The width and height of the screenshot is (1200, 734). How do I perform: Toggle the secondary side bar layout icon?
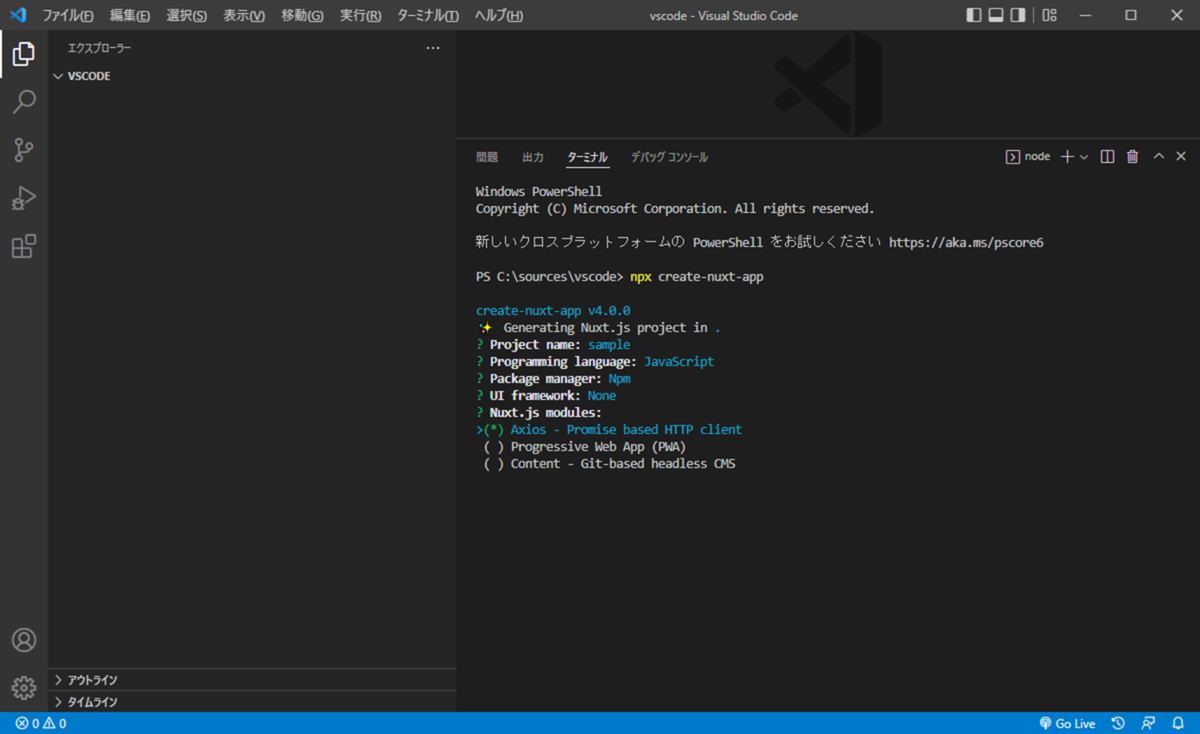pyautogui.click(x=1018, y=15)
